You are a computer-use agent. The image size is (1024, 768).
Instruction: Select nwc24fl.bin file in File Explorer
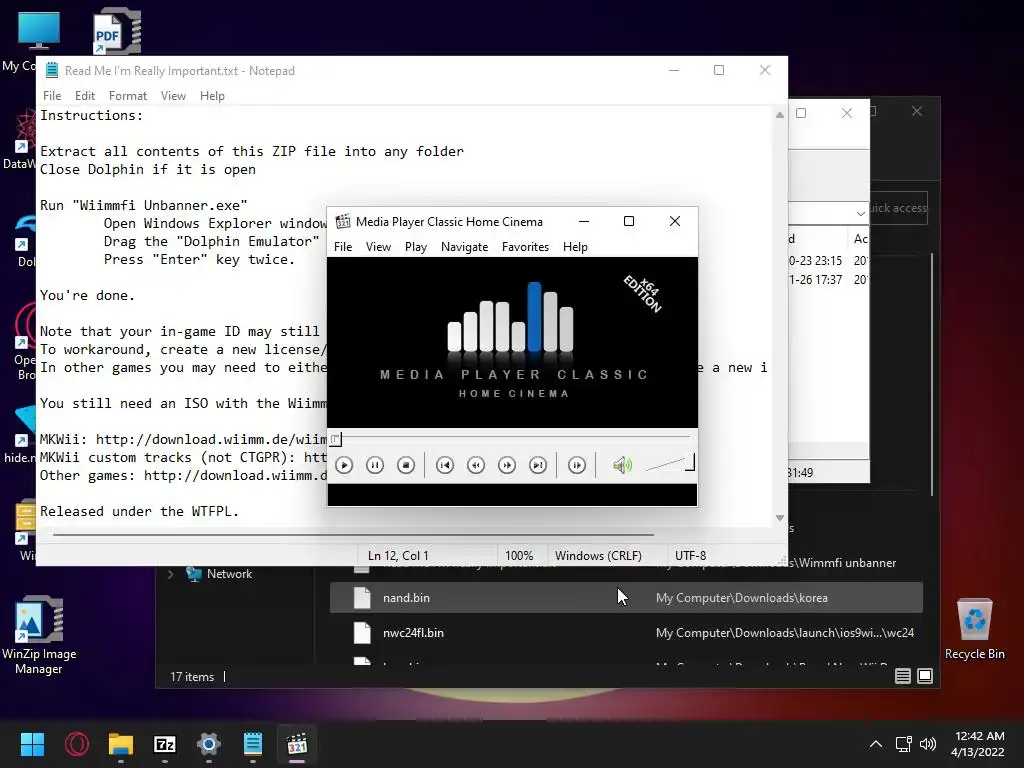point(626,633)
